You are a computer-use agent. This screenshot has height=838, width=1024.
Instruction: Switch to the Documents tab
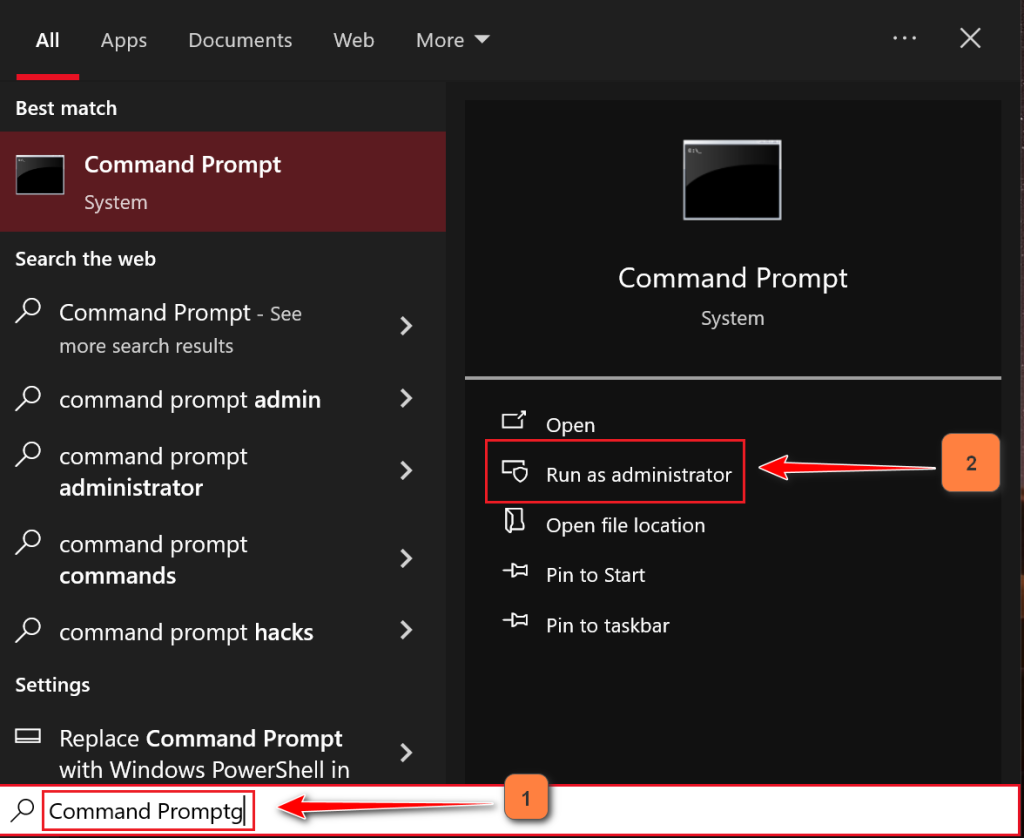(240, 40)
